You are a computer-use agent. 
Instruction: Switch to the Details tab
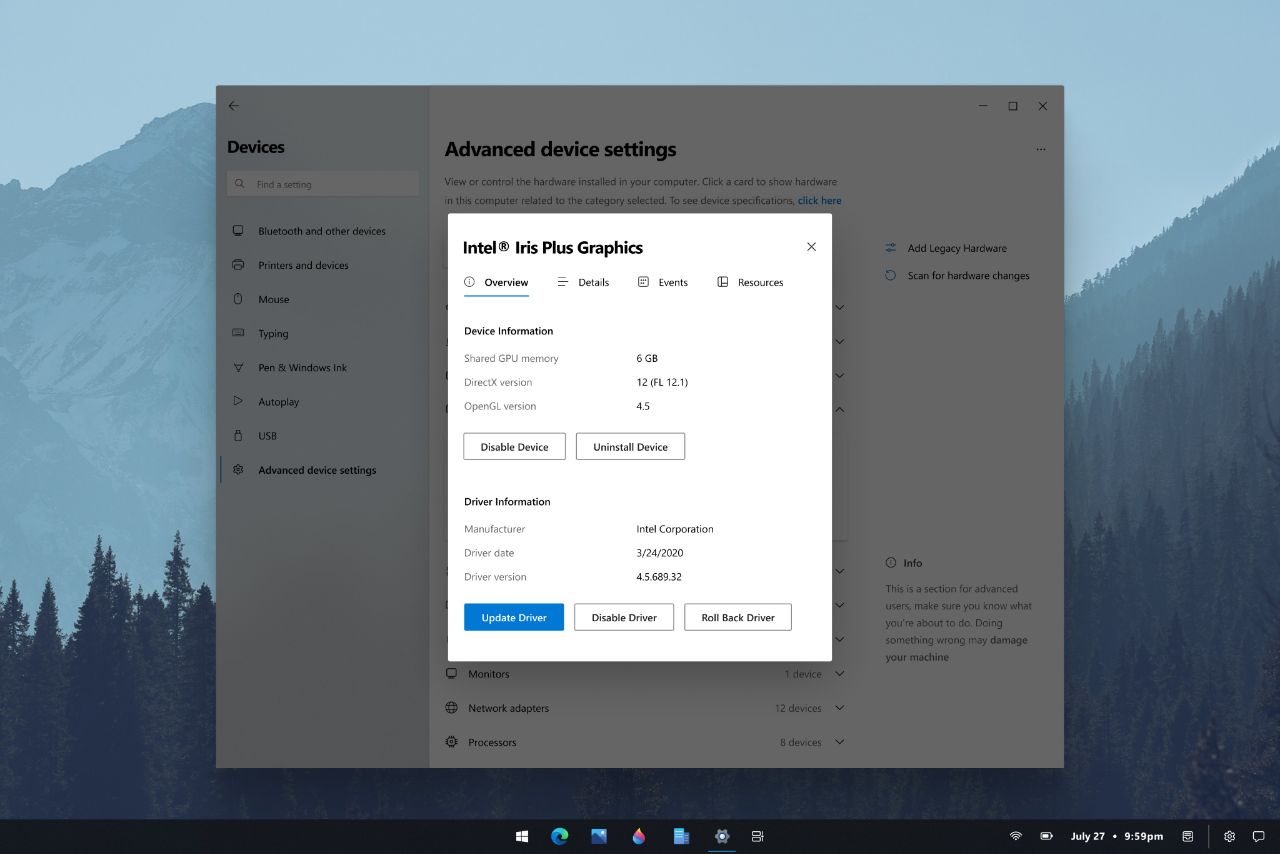[x=583, y=282]
